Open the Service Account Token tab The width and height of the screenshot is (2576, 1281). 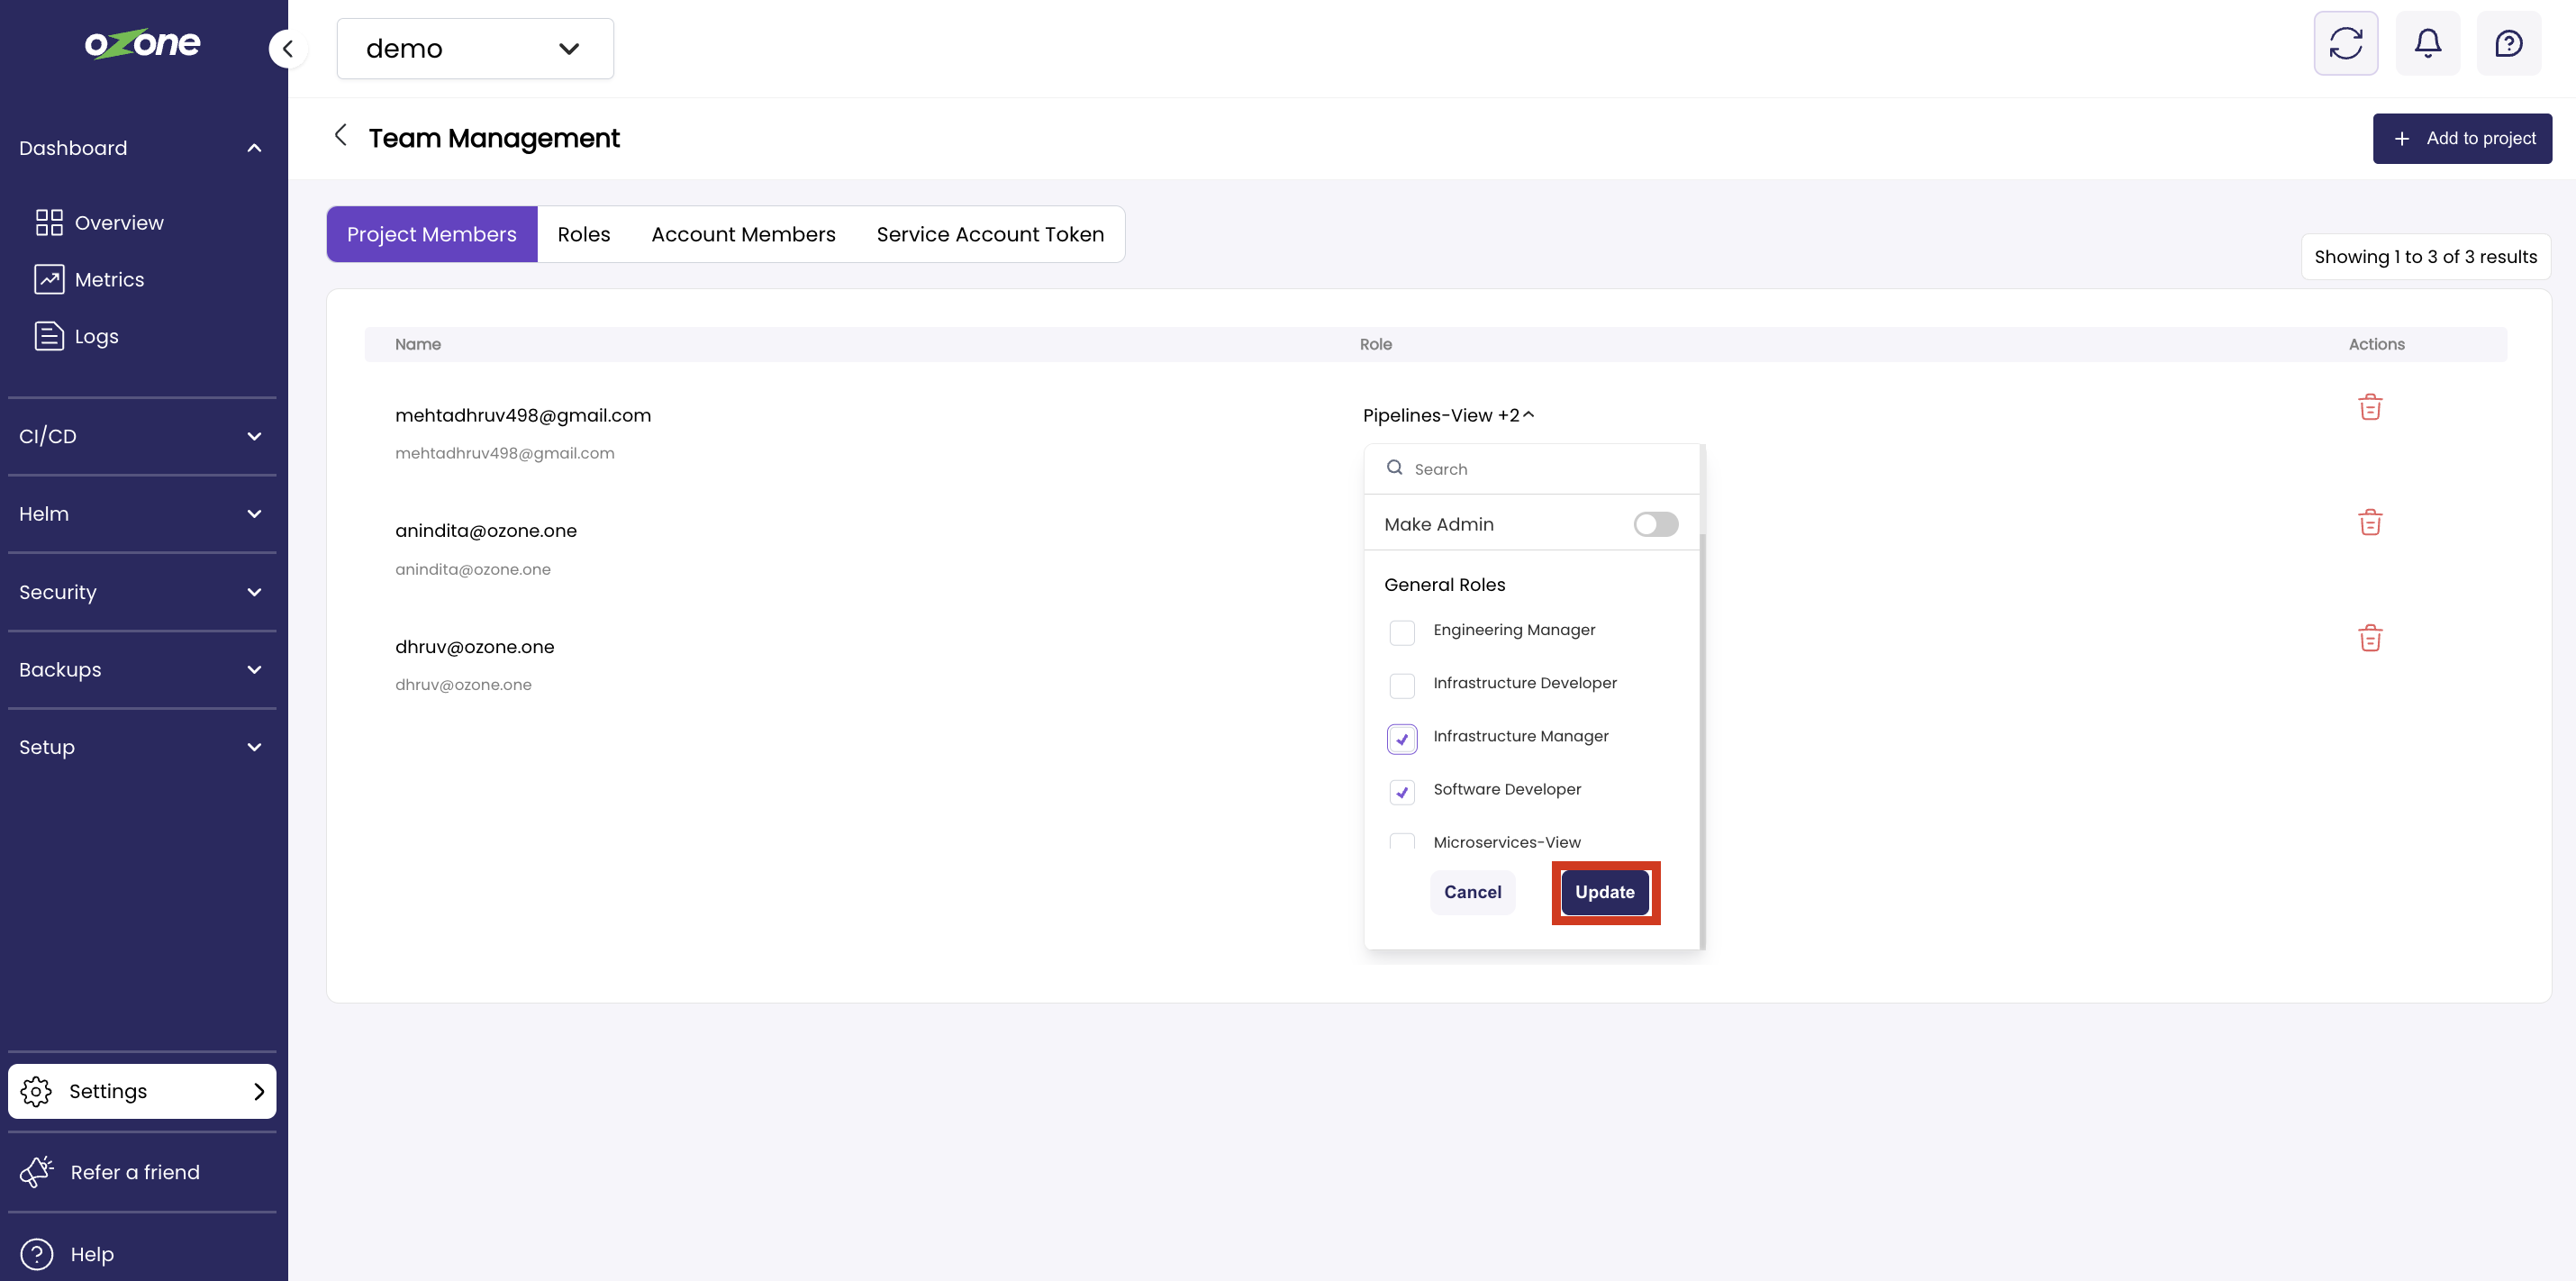pos(989,234)
